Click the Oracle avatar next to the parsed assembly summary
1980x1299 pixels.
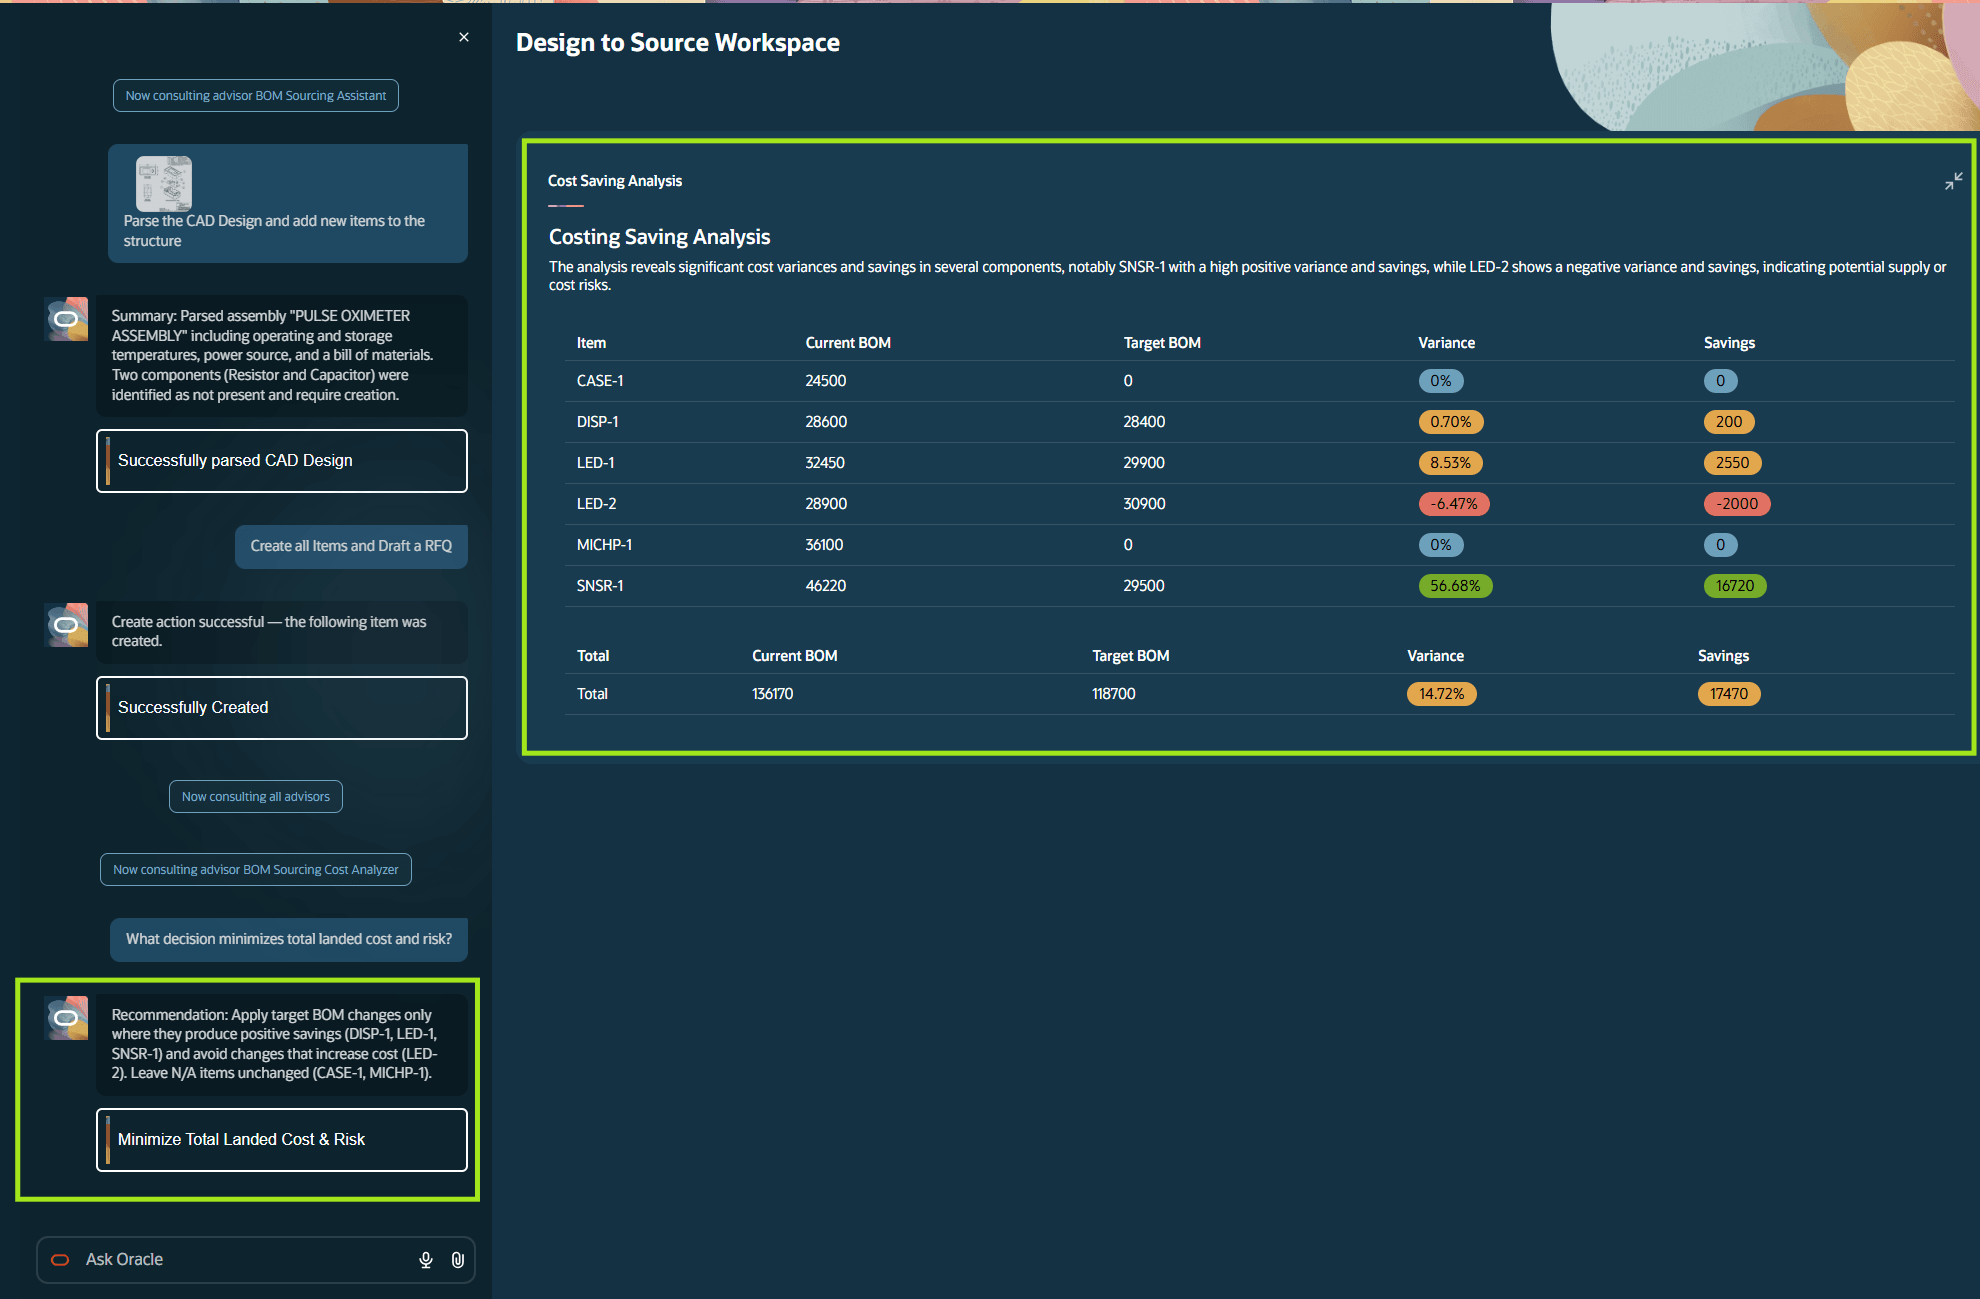(66, 319)
